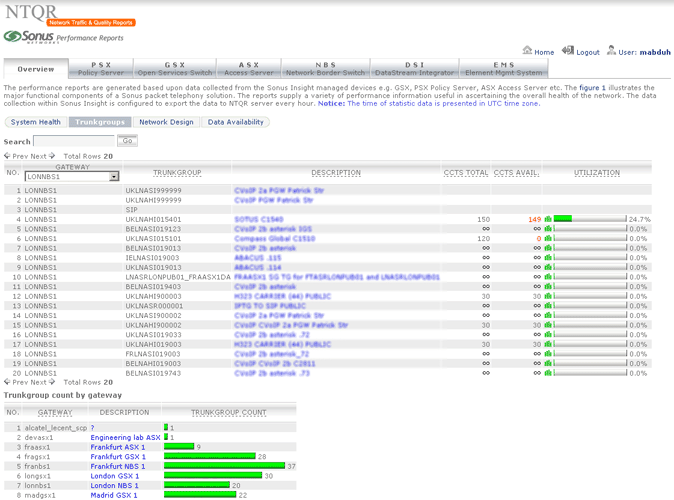
Task: Click the user icon beside mabduh
Action: (x=610, y=51)
